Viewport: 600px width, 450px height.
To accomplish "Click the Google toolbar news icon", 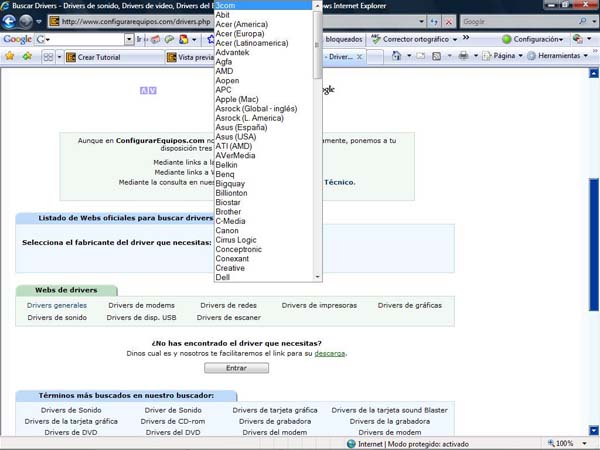I will 155,39.
